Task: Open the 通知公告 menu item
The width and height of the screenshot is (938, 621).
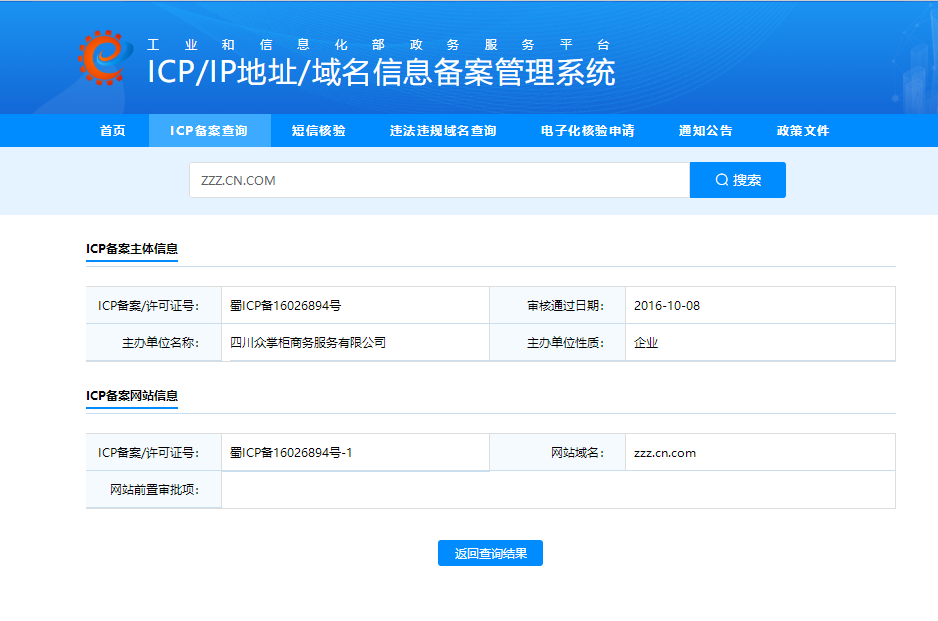Action: click(705, 130)
